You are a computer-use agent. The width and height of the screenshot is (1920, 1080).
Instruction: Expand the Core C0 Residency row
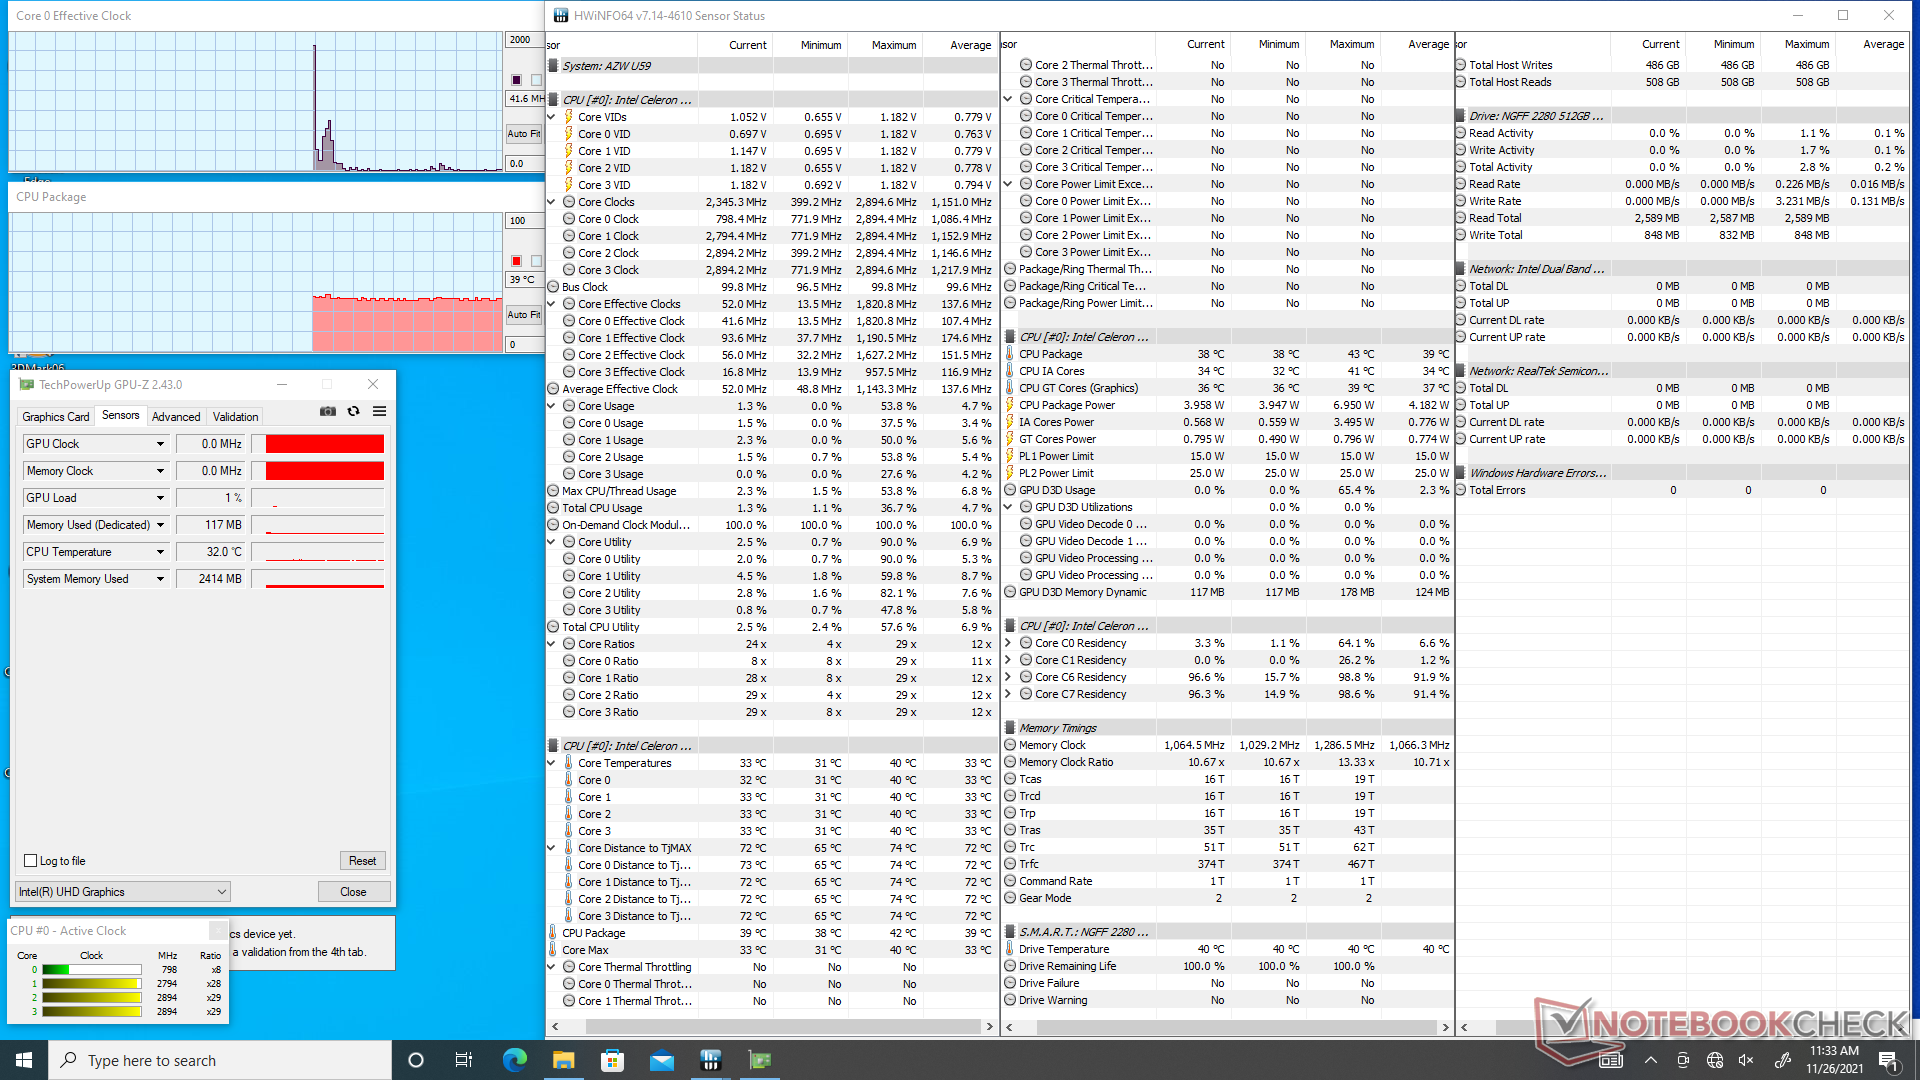[x=1008, y=643]
